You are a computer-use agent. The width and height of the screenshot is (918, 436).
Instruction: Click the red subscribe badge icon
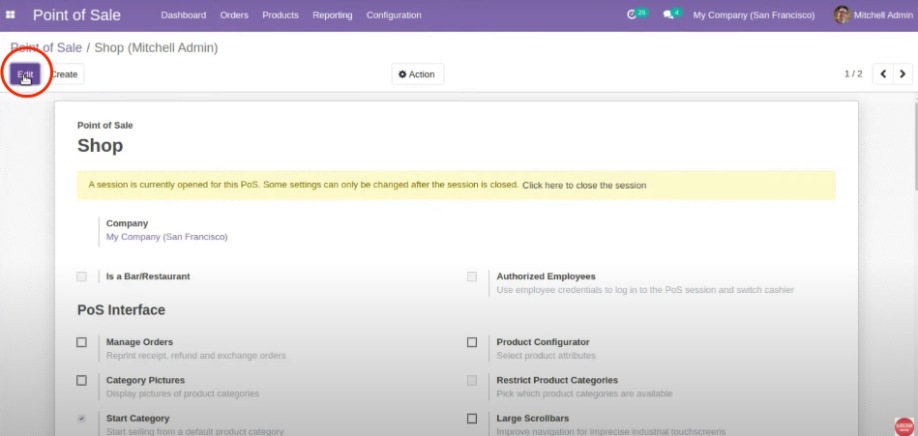click(904, 425)
